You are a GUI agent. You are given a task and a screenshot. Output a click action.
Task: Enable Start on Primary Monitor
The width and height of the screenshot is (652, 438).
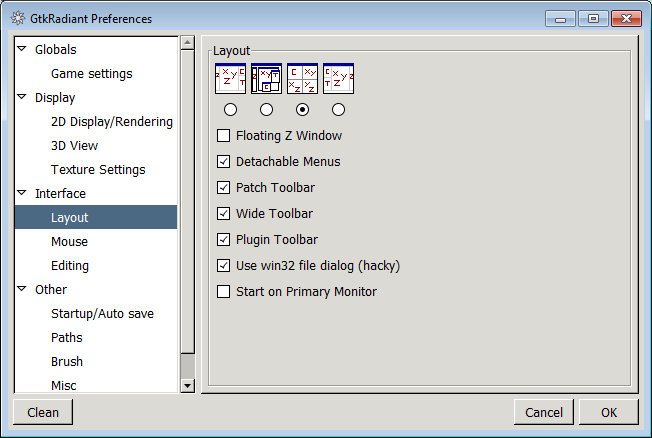point(223,292)
